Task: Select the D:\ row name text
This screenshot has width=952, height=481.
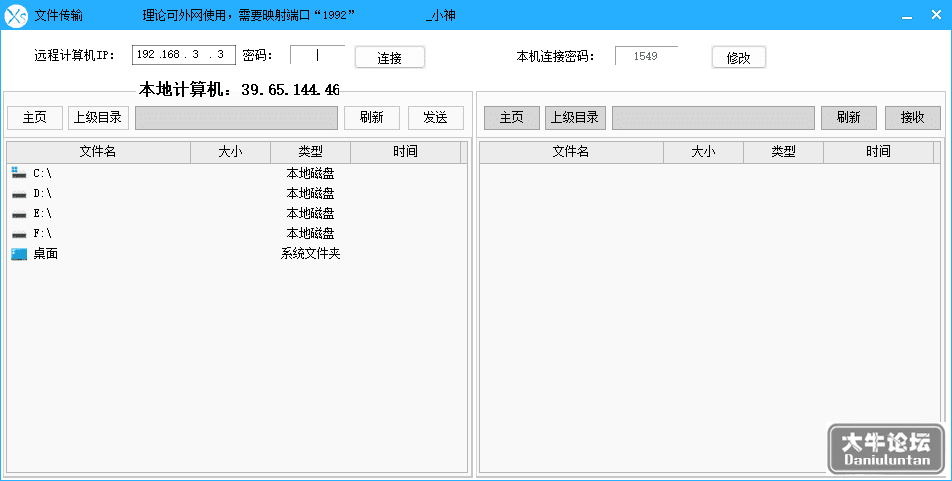Action: (x=42, y=194)
